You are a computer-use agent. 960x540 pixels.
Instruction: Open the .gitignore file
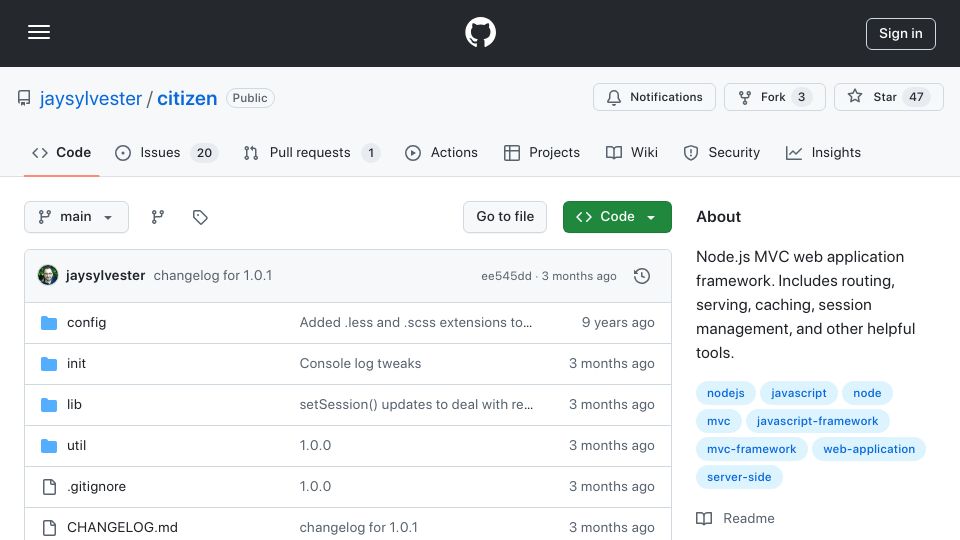tap(97, 487)
